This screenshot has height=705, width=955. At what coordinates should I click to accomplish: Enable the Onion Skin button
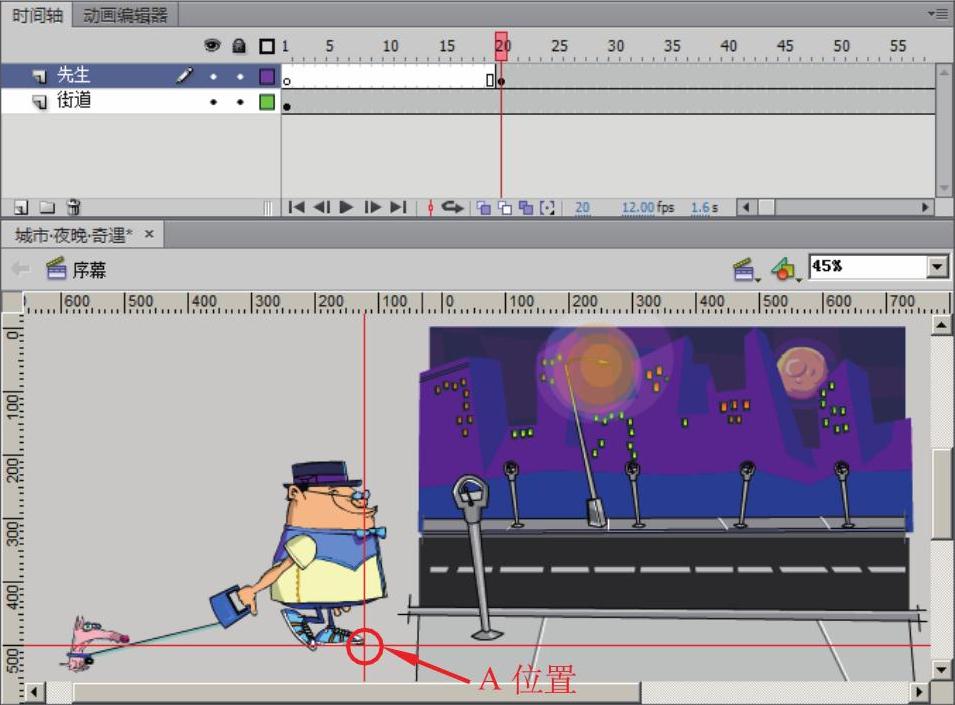click(x=484, y=207)
